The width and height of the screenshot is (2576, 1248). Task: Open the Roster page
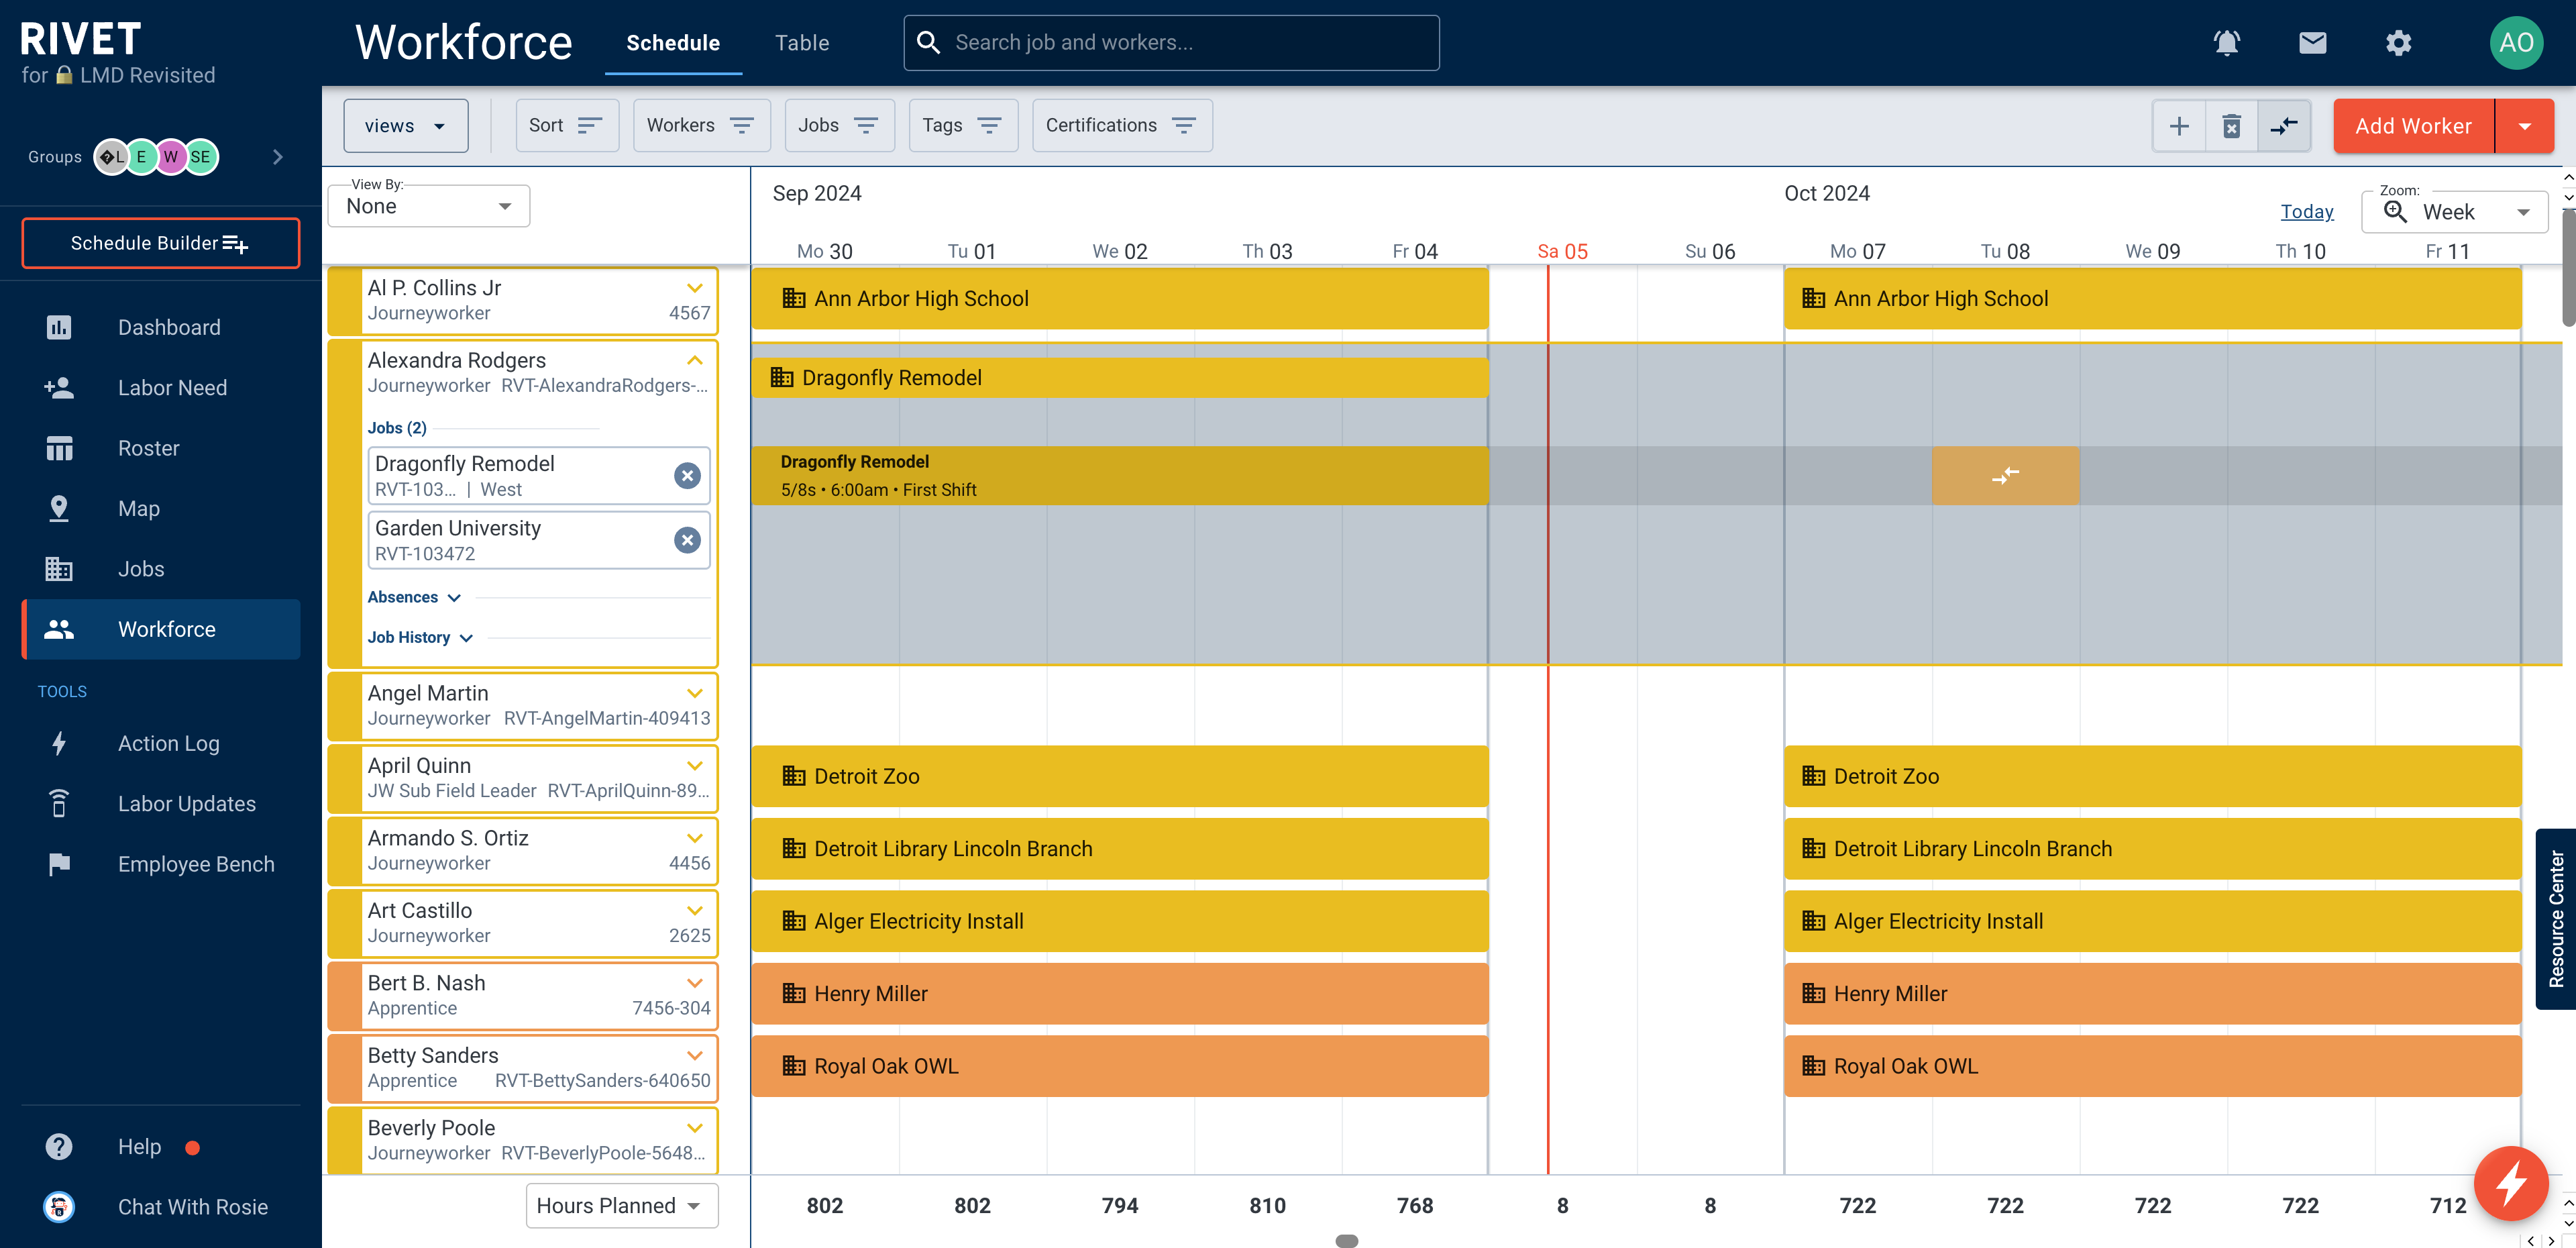(x=160, y=448)
